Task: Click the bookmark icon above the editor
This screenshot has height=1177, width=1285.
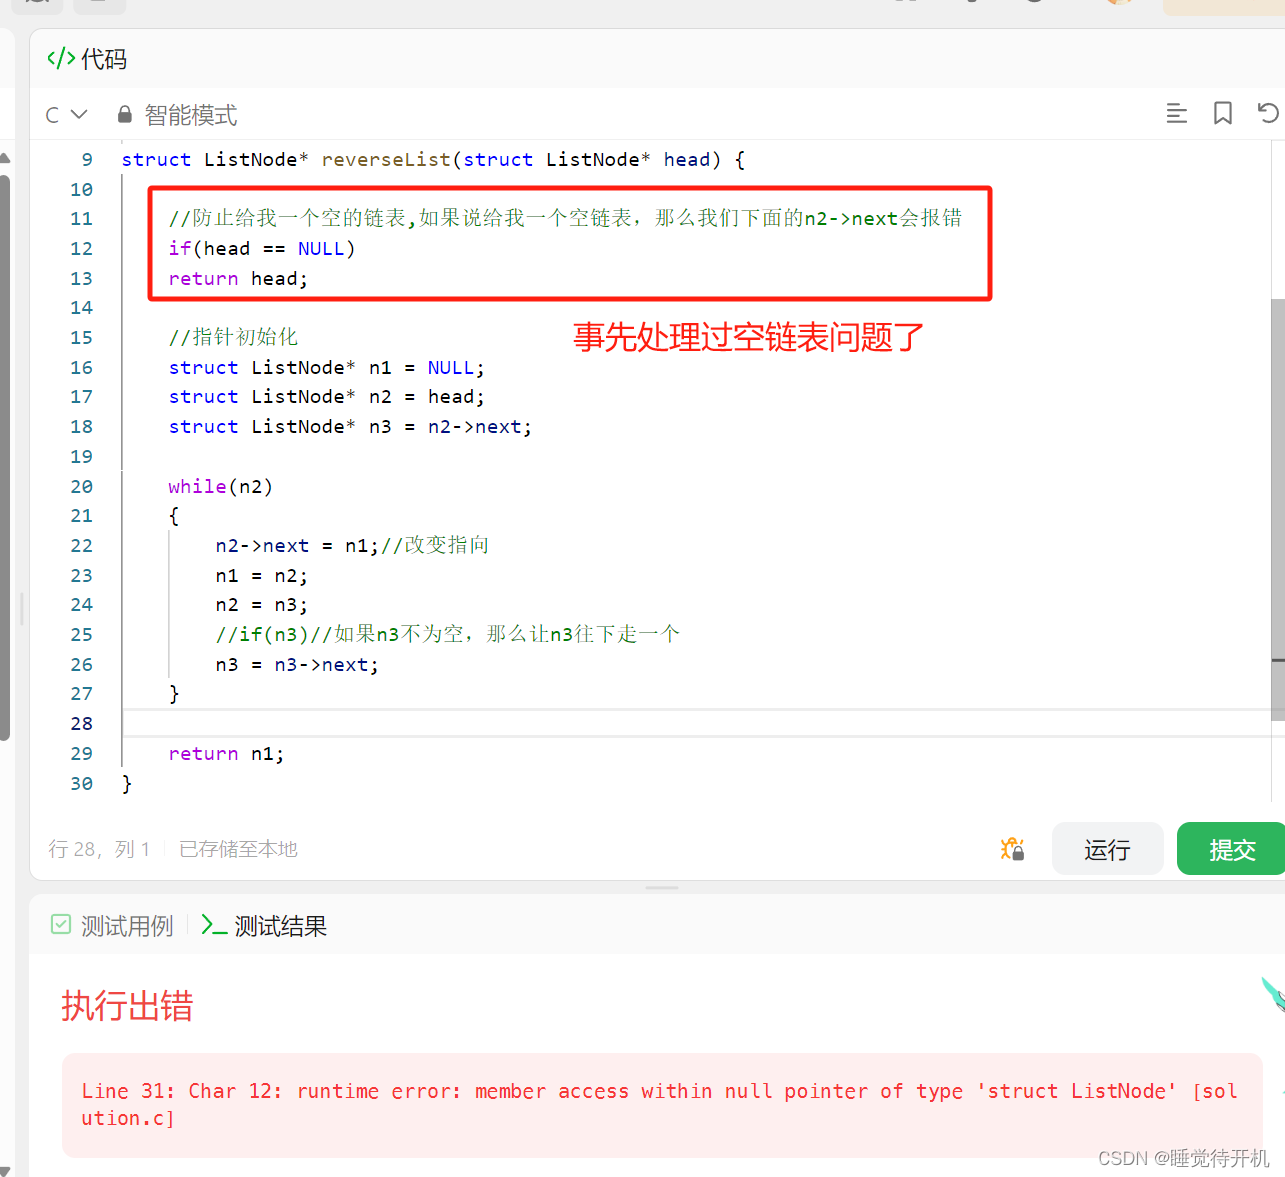Action: (1222, 113)
